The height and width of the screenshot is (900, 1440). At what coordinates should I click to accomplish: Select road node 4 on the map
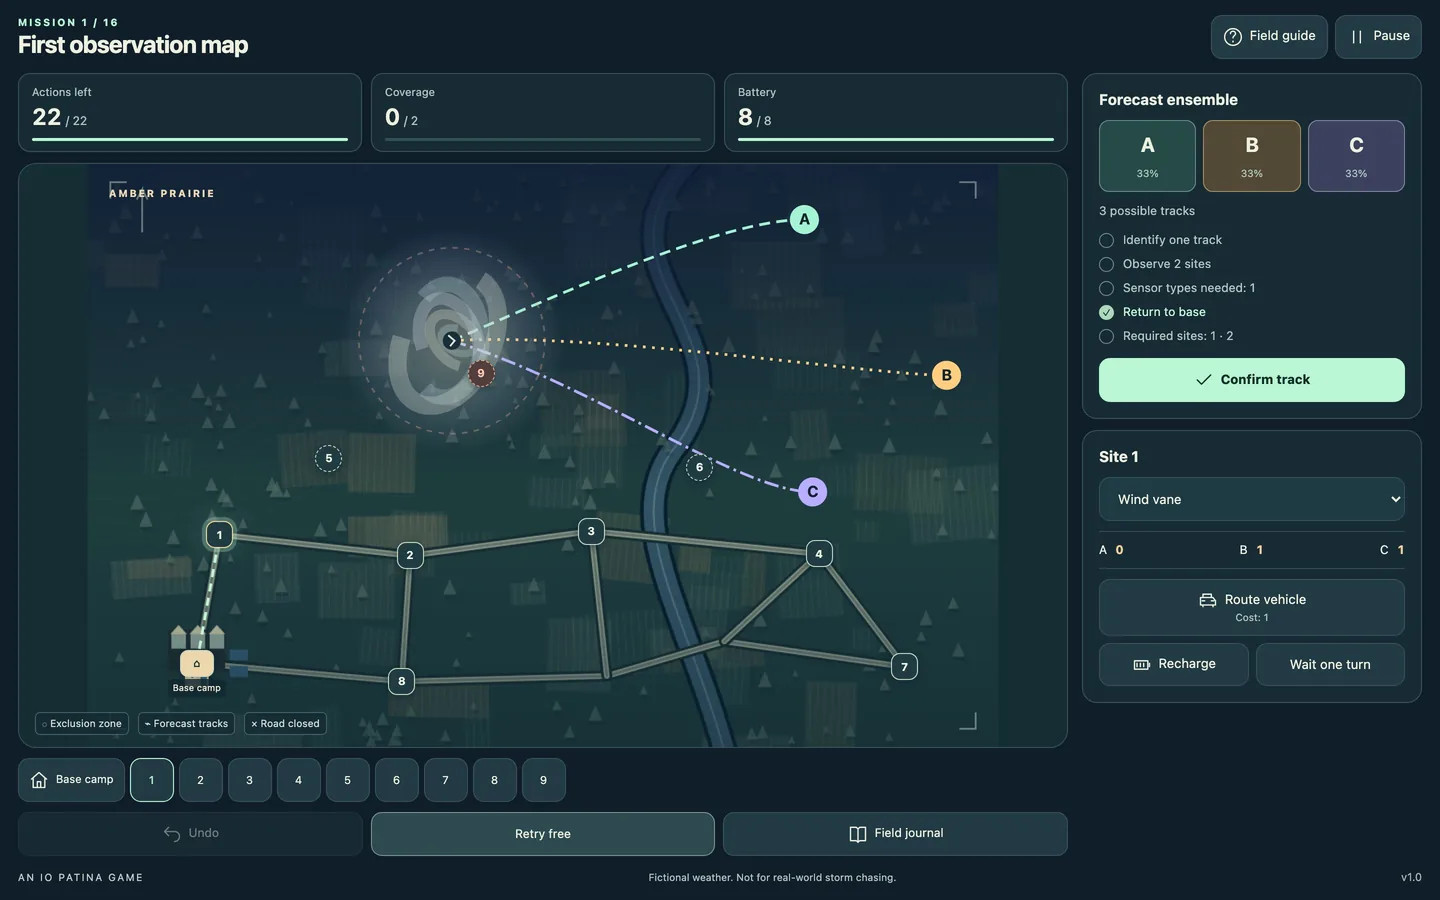[819, 553]
